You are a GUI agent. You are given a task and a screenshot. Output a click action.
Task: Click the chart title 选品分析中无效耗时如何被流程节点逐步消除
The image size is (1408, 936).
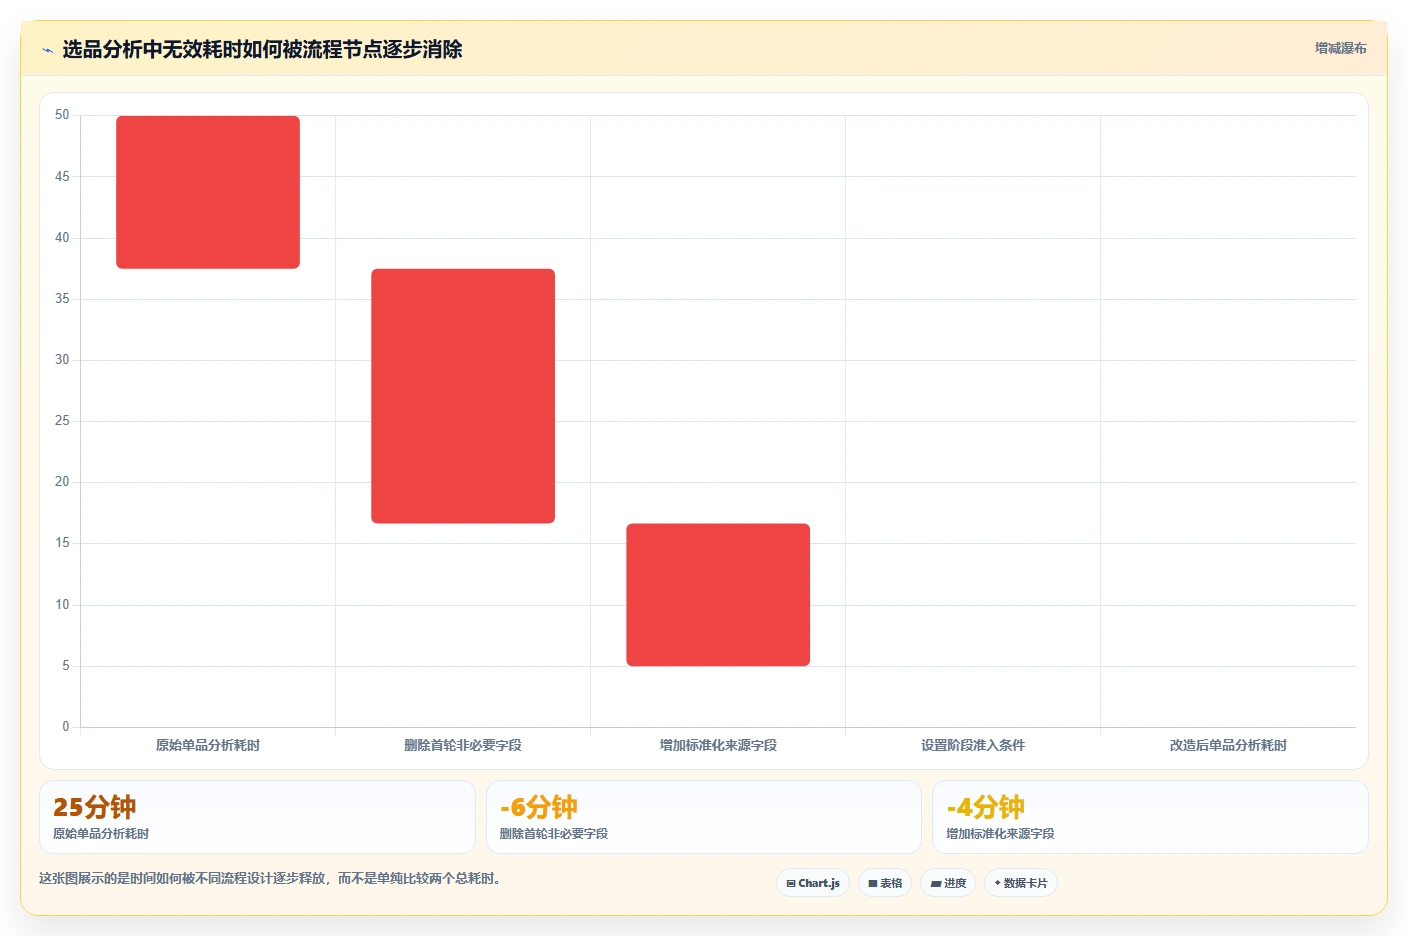click(x=262, y=49)
